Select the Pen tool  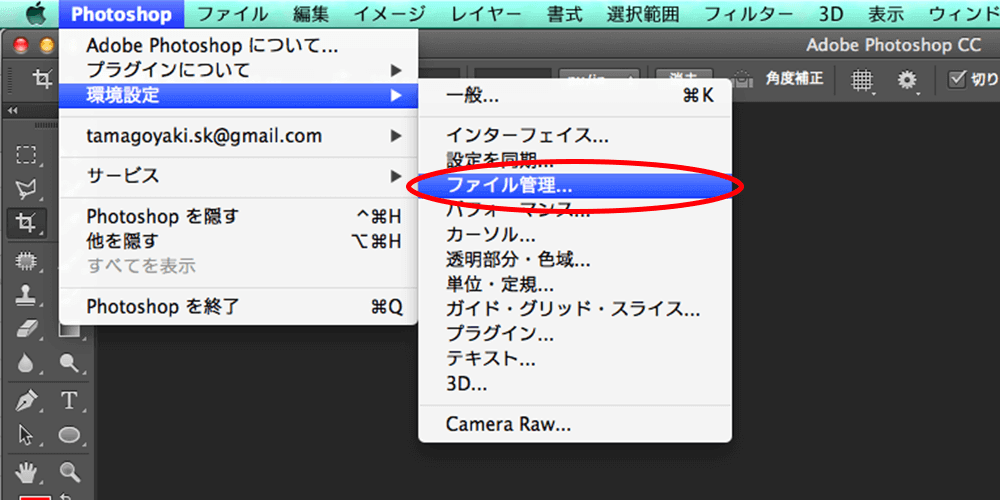tap(26, 401)
